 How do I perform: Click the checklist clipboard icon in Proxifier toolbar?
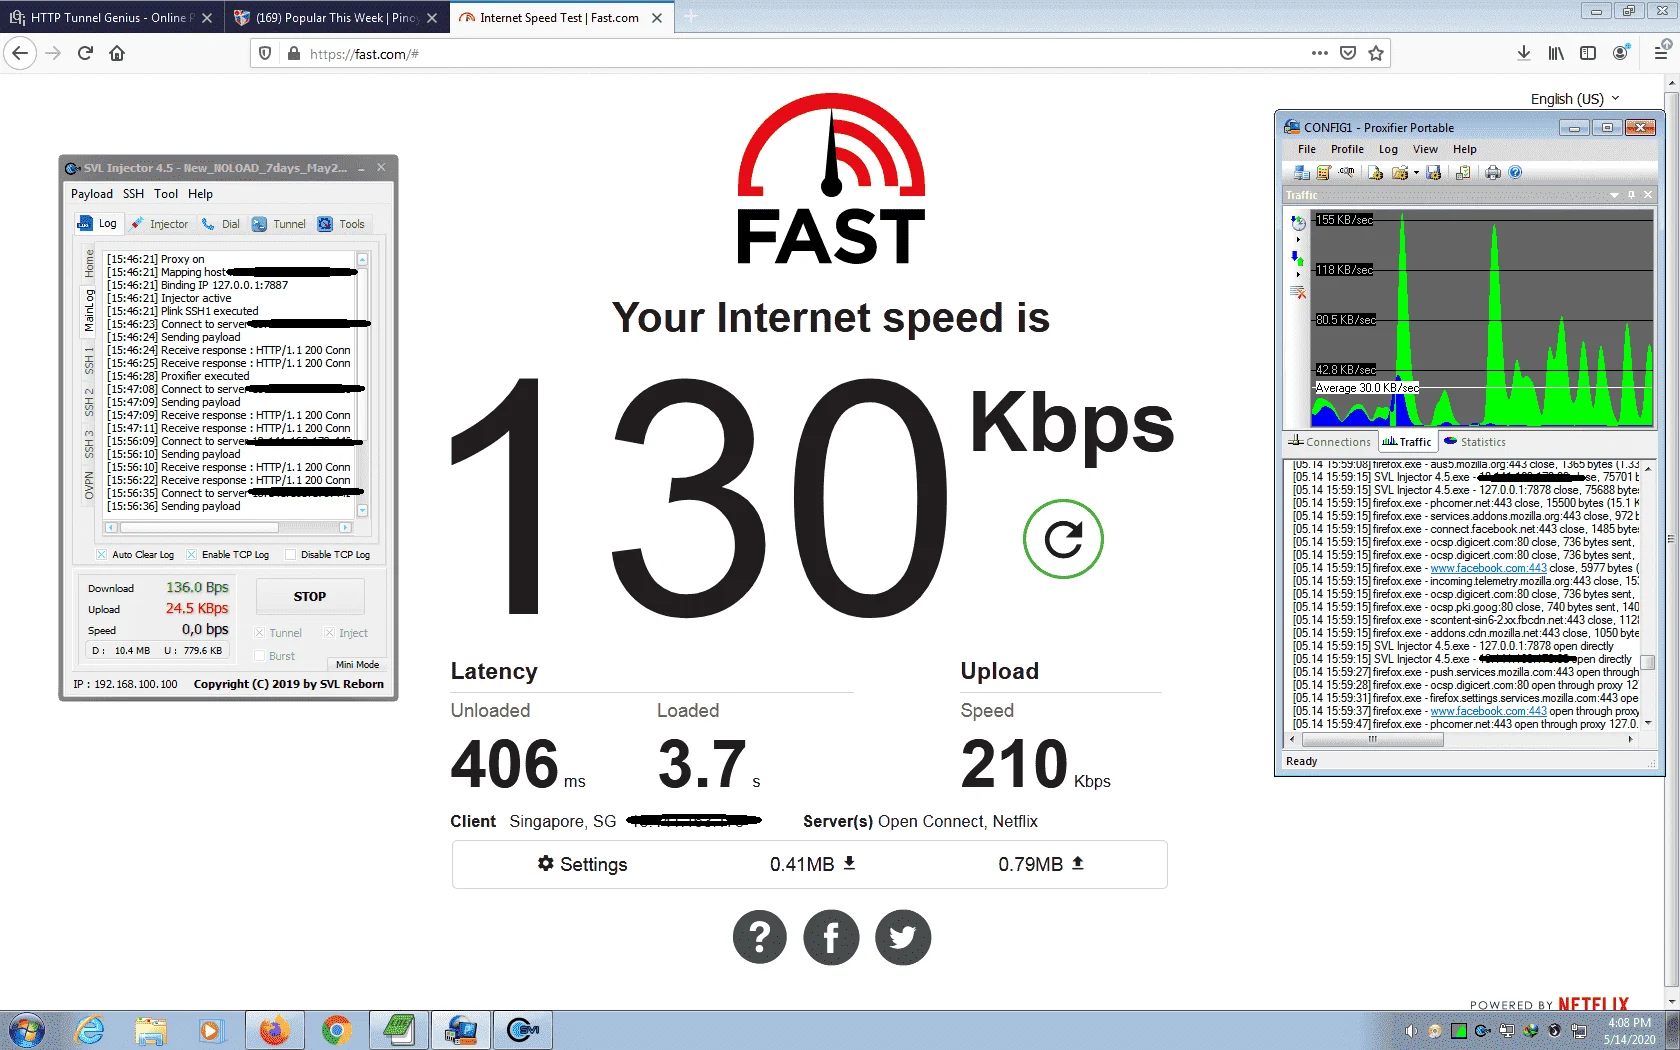[1463, 173]
